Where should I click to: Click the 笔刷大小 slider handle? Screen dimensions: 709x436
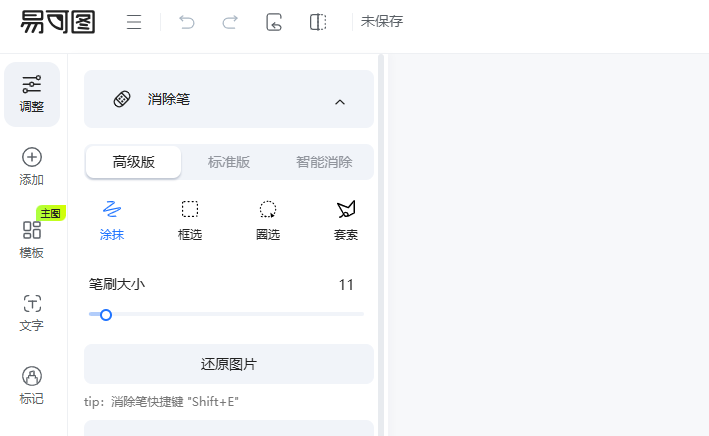(106, 315)
